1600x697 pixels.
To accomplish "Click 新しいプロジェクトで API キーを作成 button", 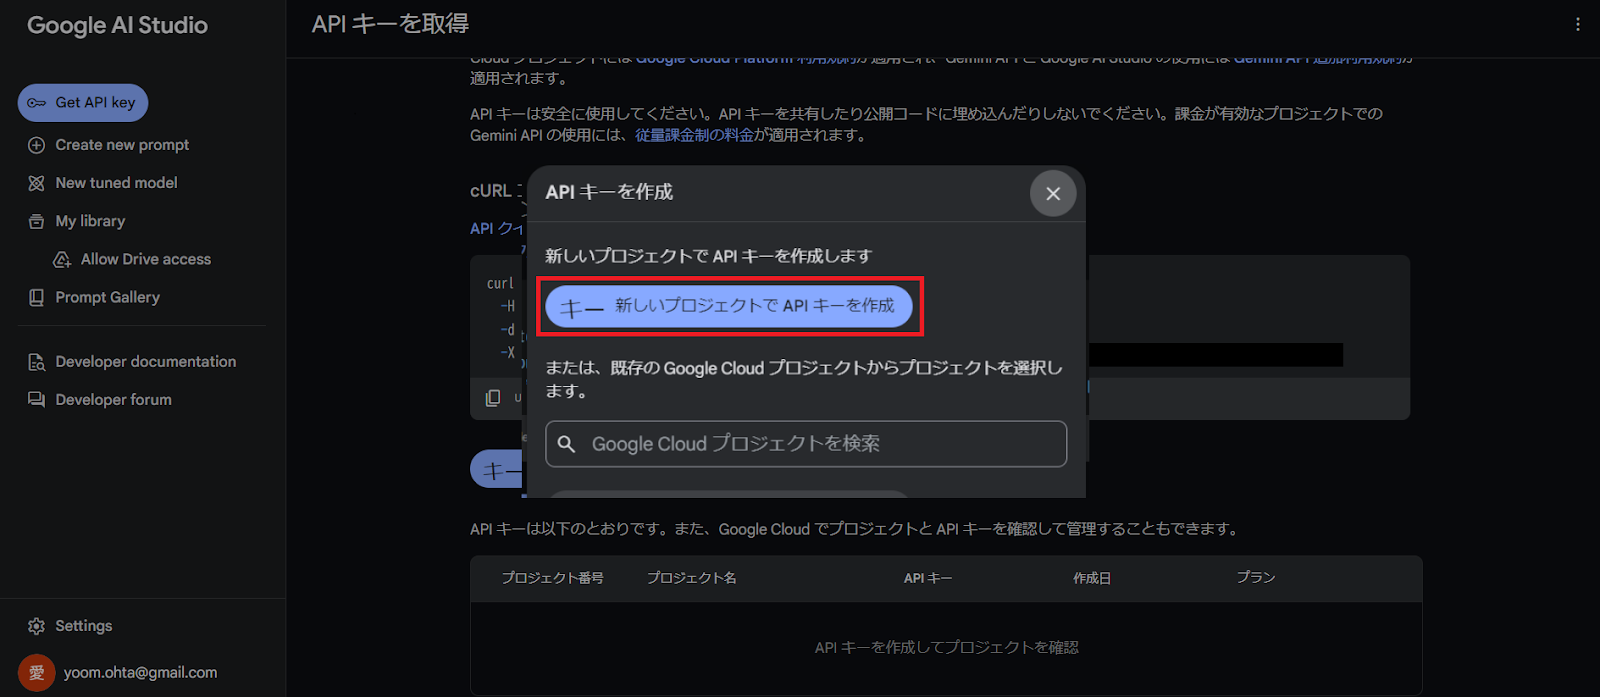I will (x=729, y=306).
